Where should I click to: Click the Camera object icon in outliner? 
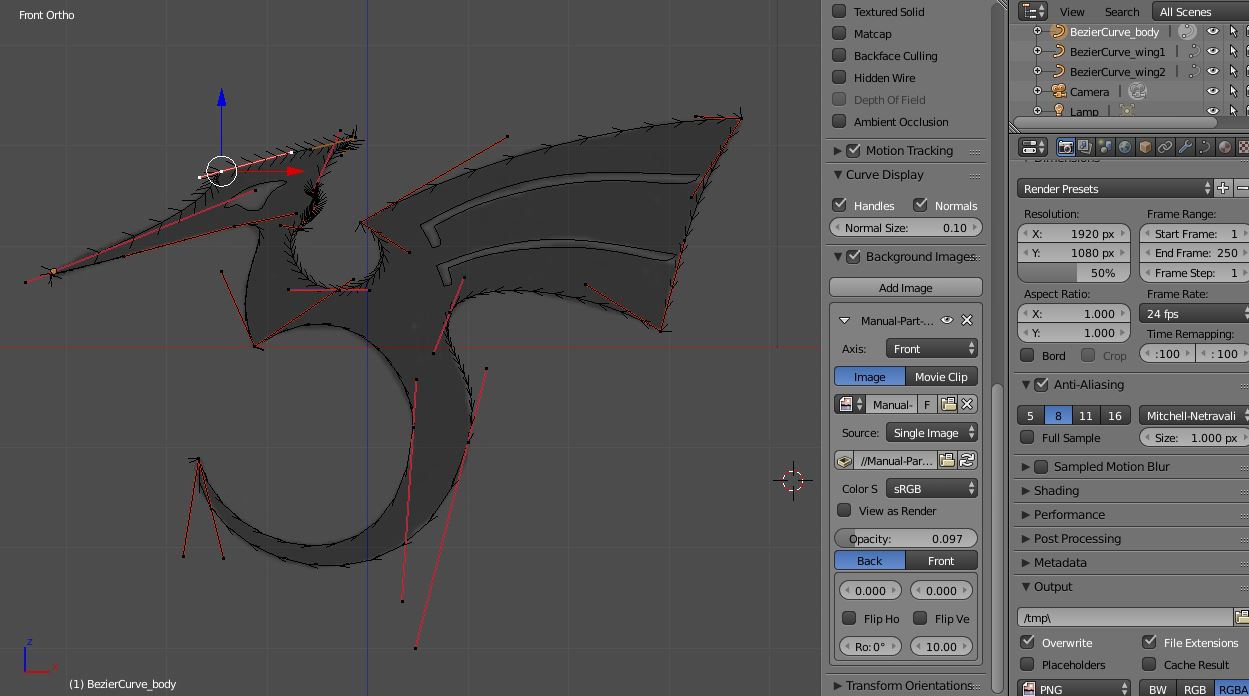(1059, 91)
